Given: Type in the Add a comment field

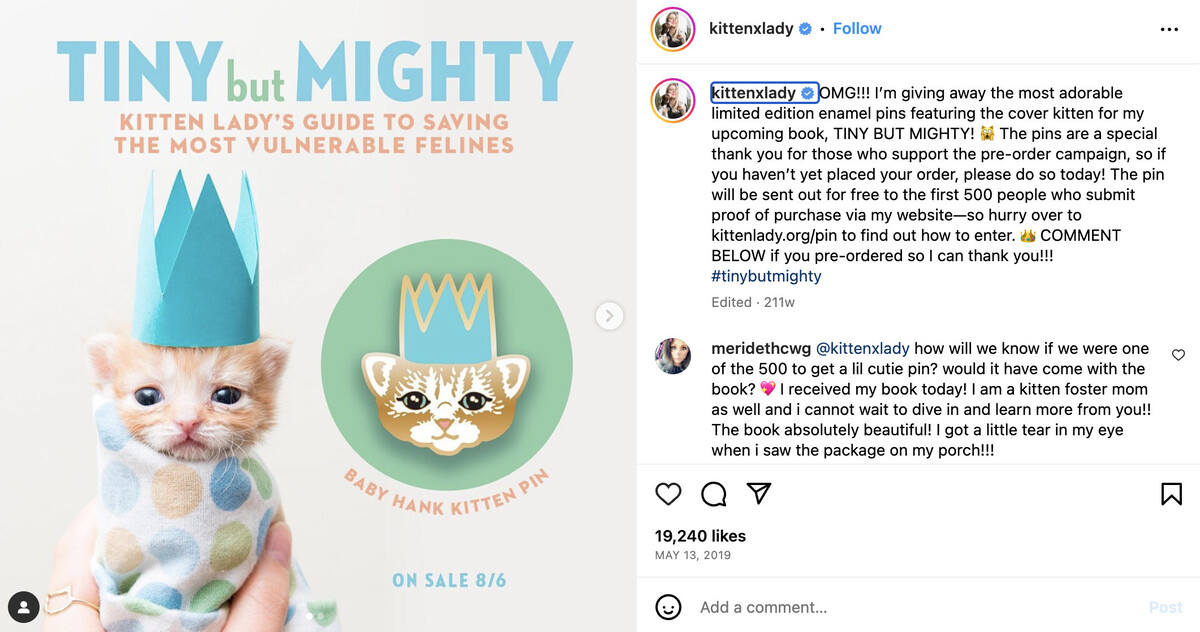Looking at the screenshot, I should (x=900, y=607).
